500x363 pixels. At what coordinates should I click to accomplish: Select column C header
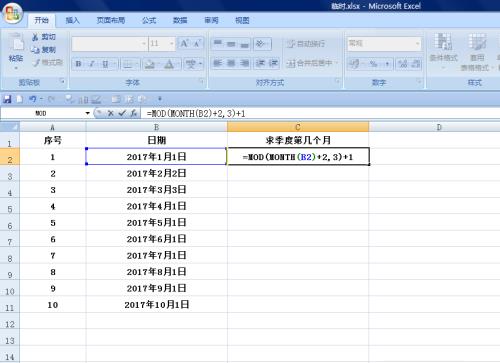[298, 127]
